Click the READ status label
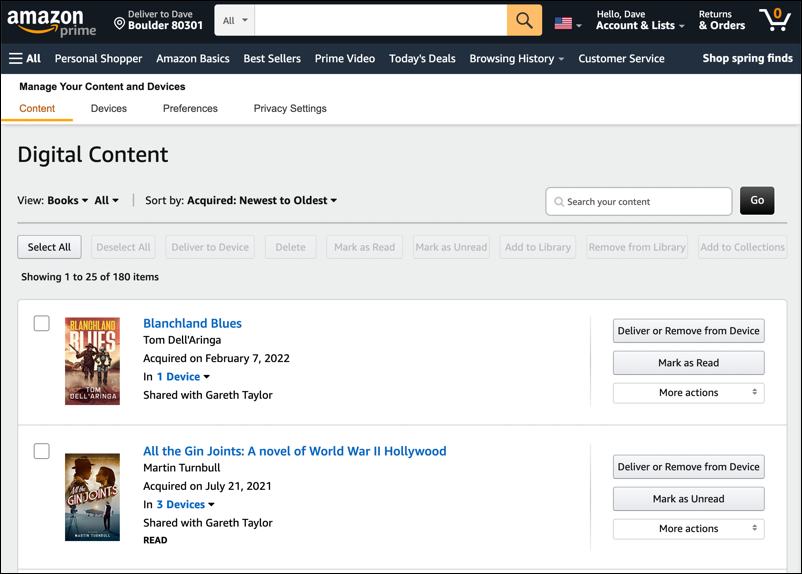The image size is (802, 574). (x=155, y=540)
